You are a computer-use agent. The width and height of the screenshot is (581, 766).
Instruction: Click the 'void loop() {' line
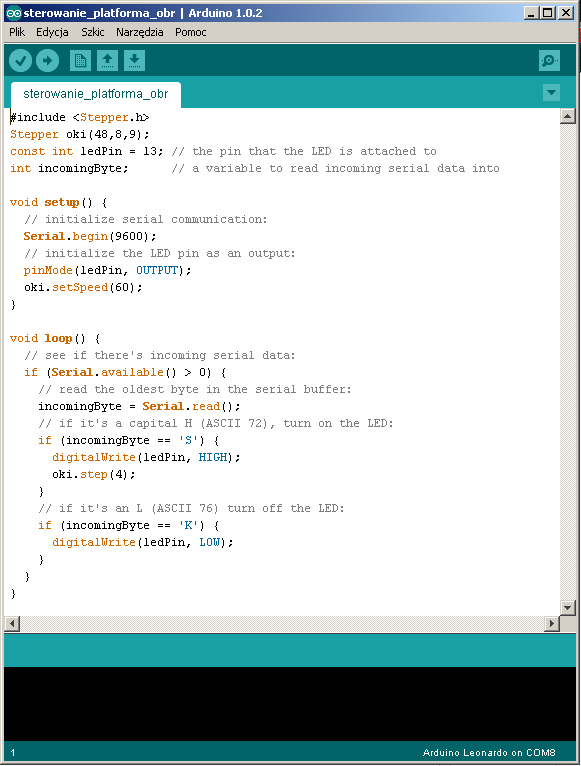(x=55, y=339)
